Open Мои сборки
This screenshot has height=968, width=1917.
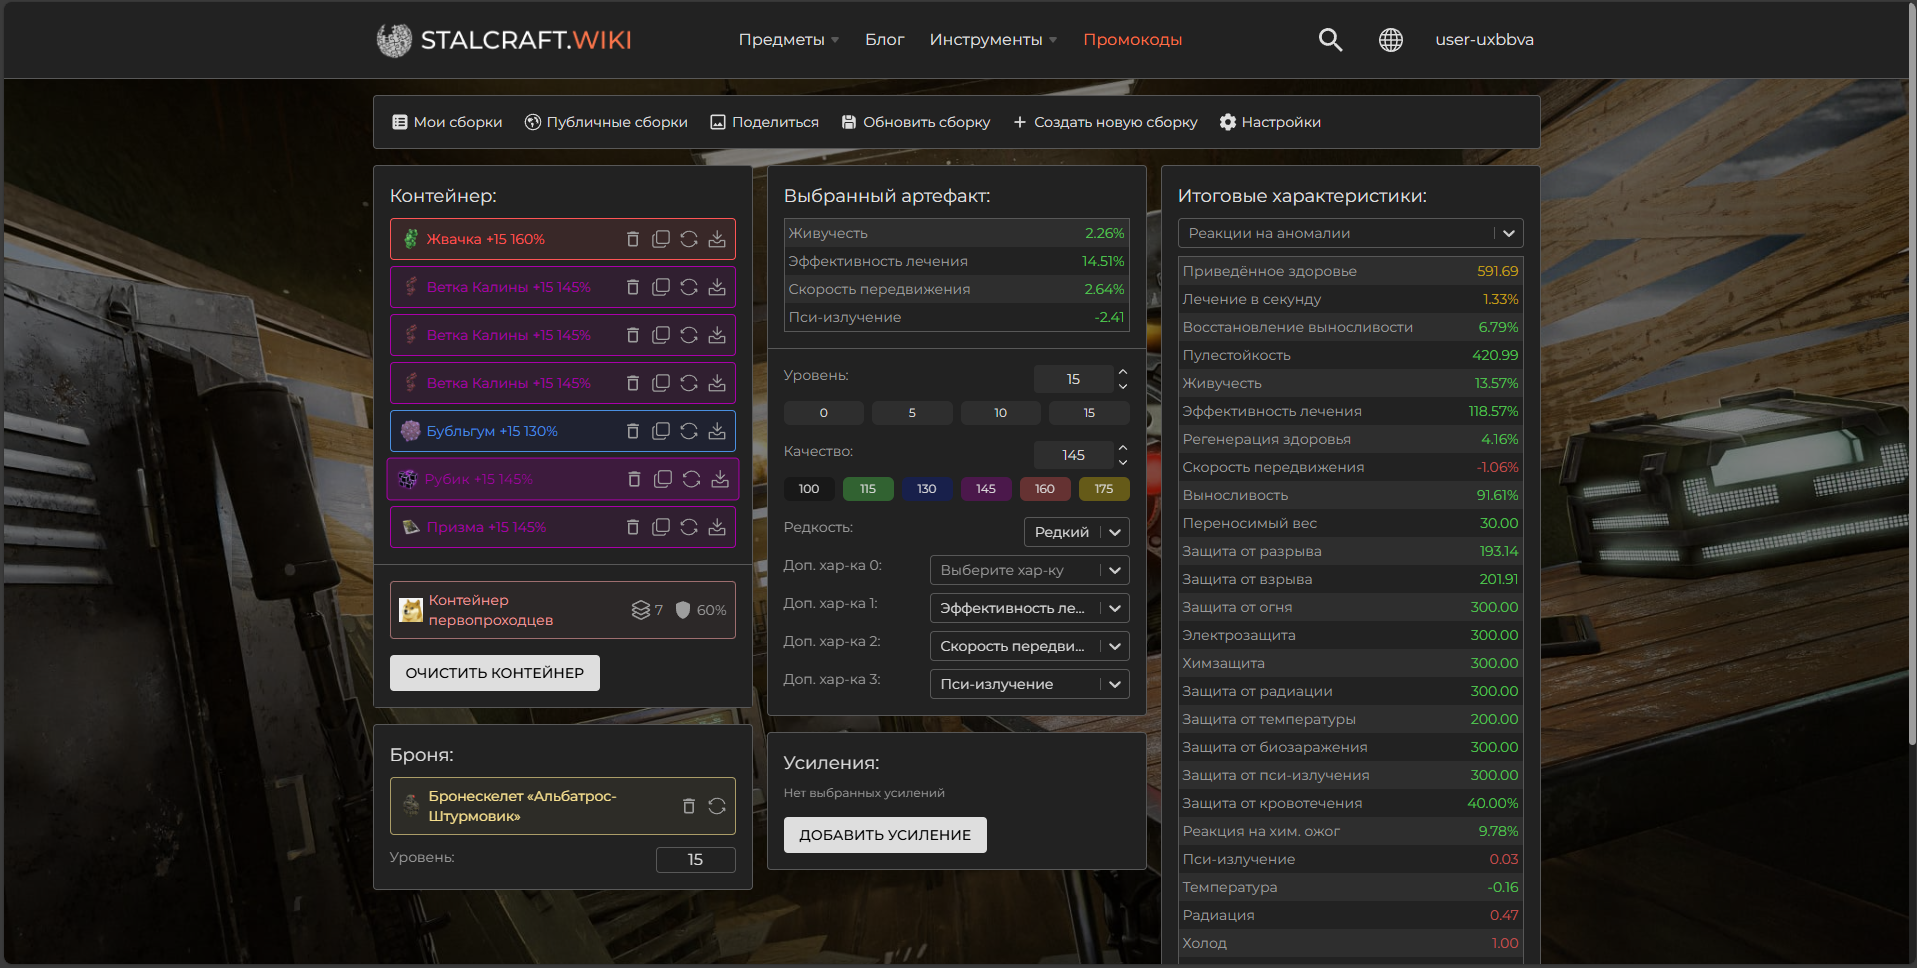(447, 122)
